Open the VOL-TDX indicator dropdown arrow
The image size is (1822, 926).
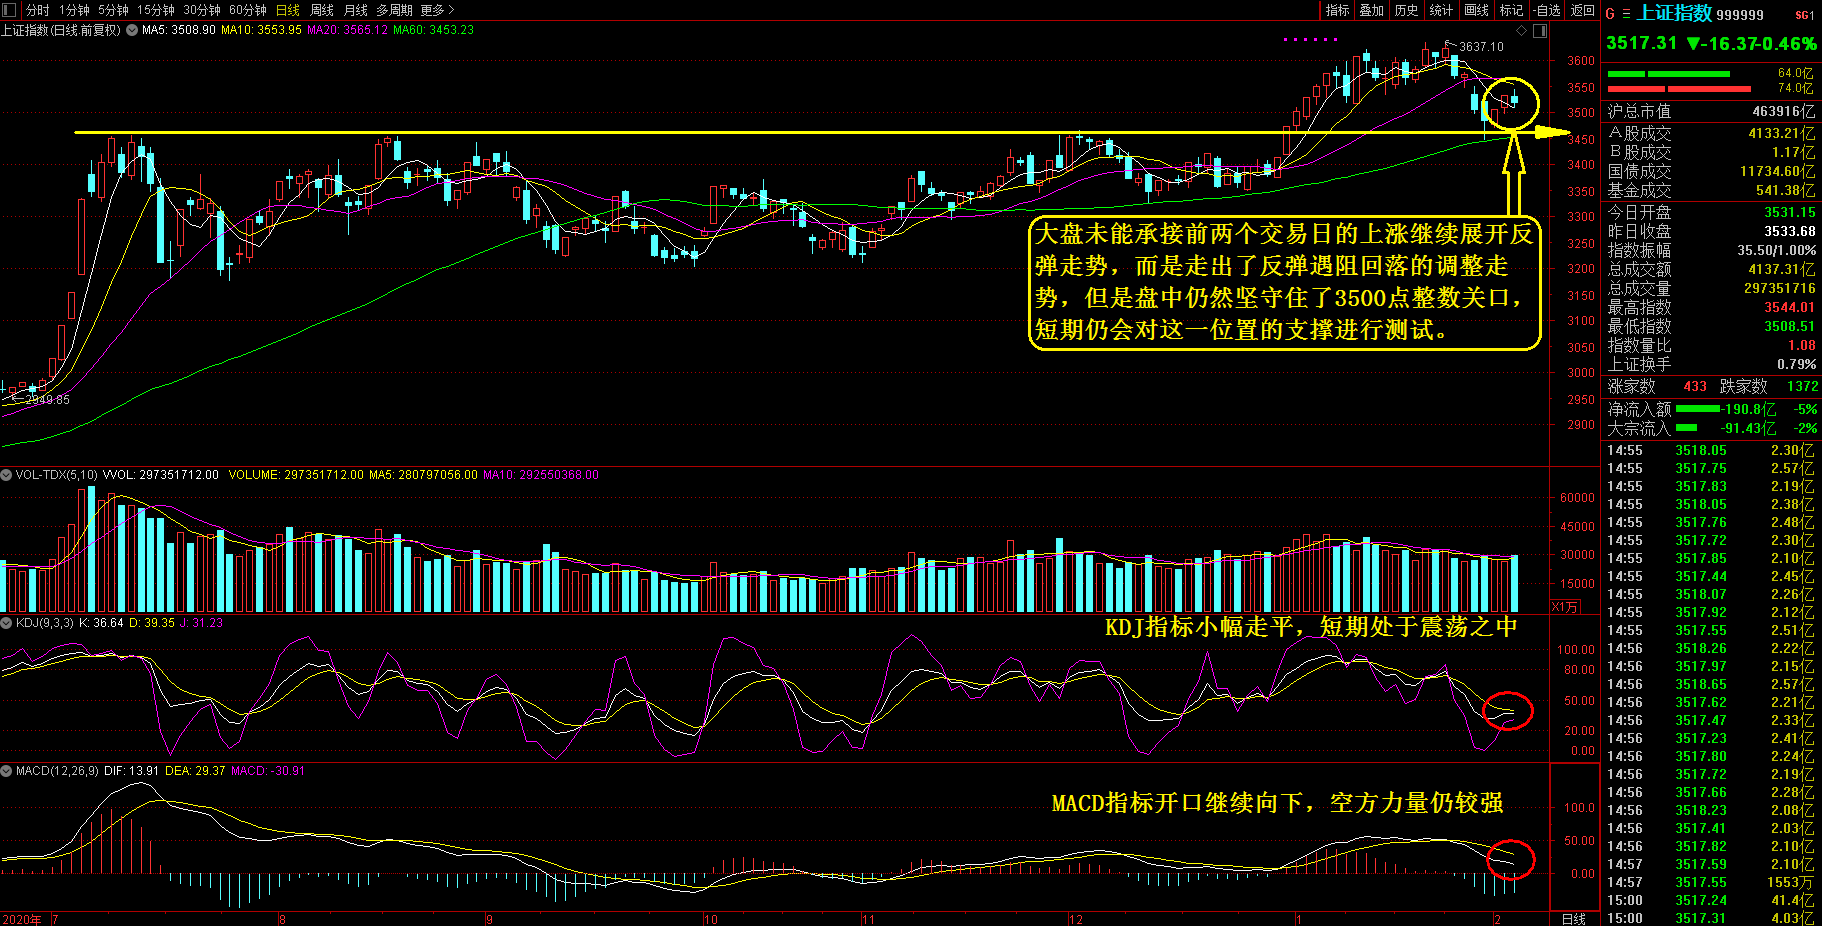(x=7, y=475)
